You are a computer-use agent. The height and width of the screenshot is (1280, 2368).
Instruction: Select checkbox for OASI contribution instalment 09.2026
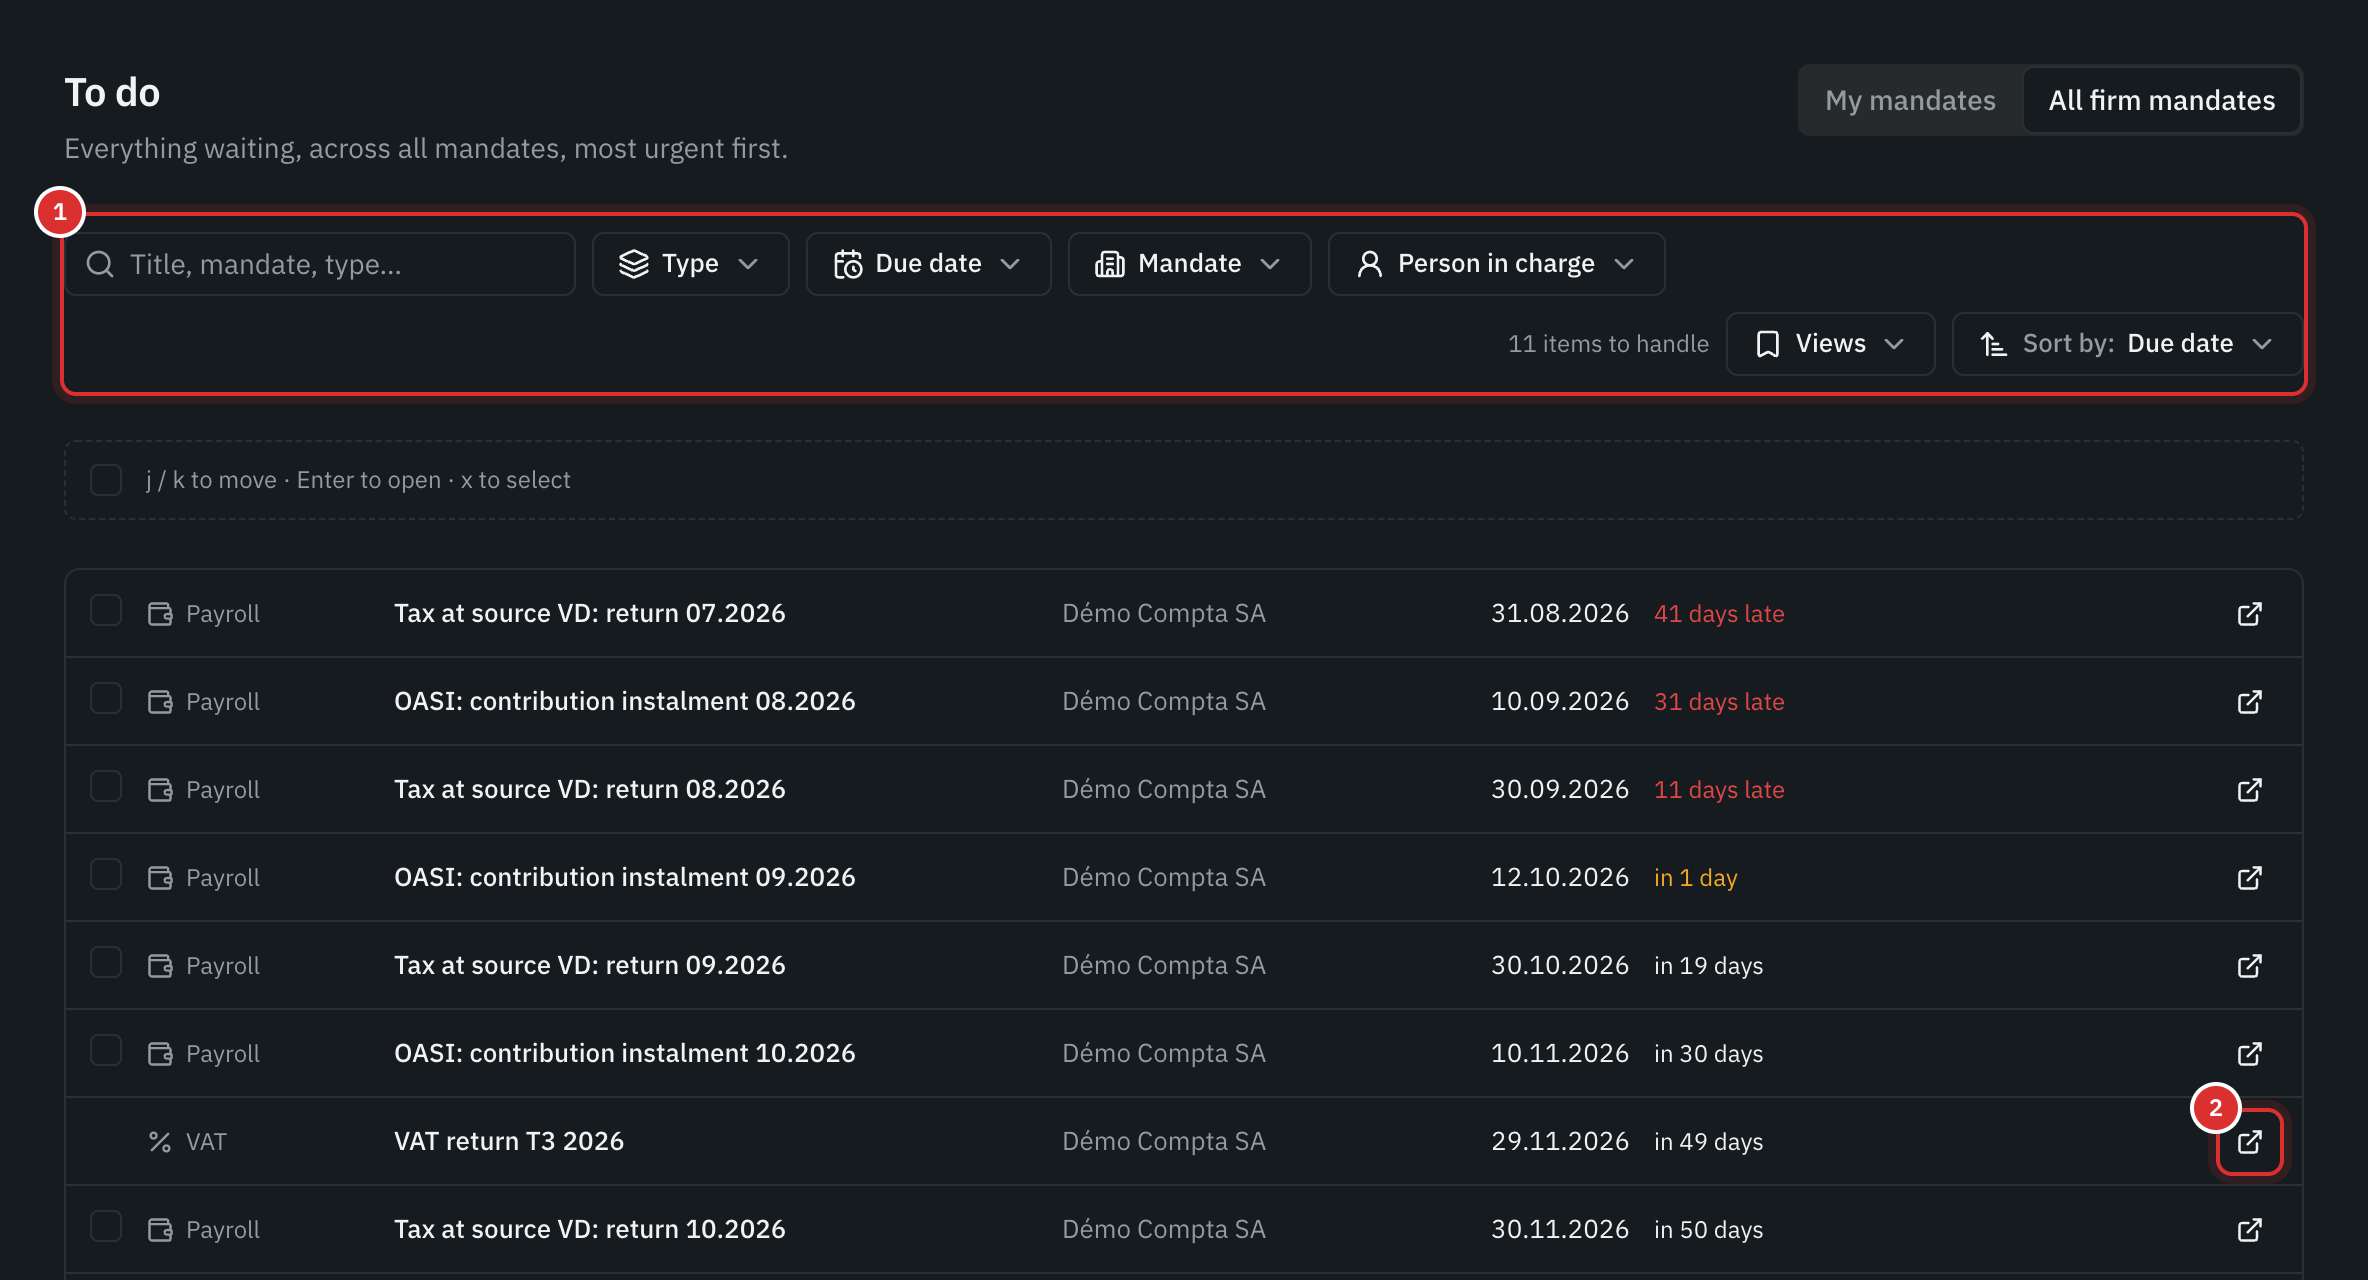(106, 874)
